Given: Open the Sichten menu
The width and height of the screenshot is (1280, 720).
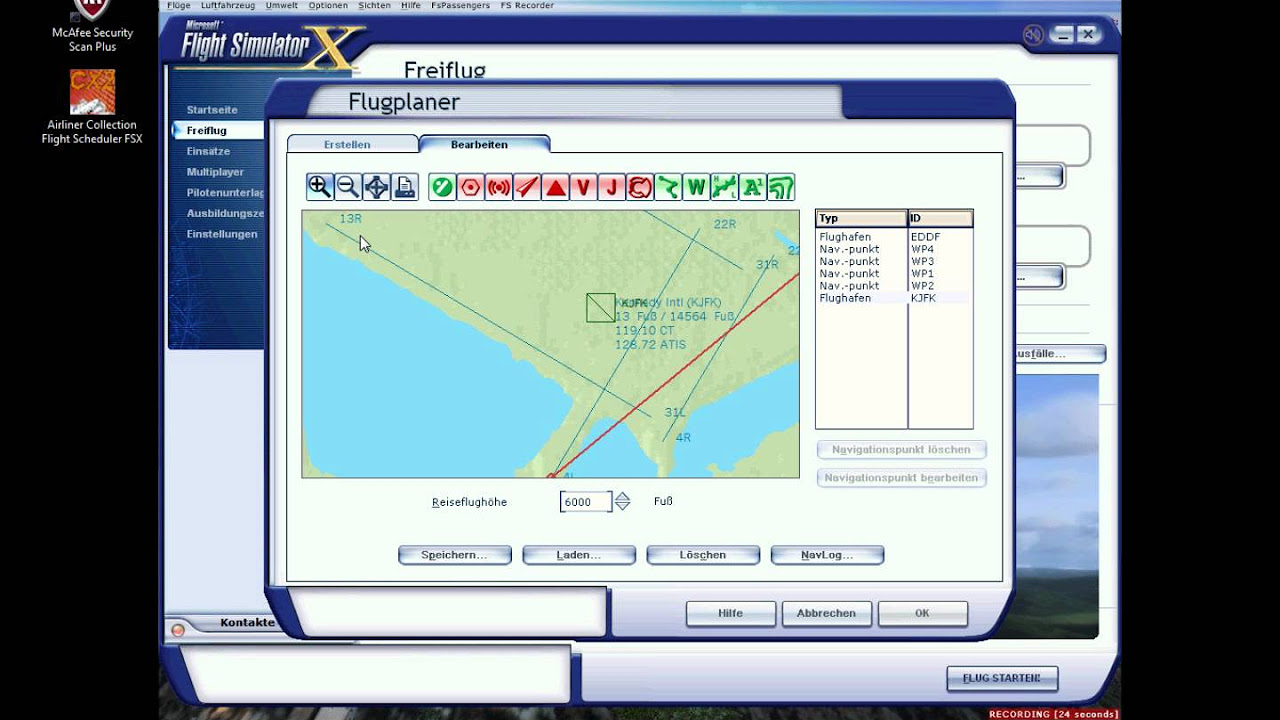Looking at the screenshot, I should (375, 5).
